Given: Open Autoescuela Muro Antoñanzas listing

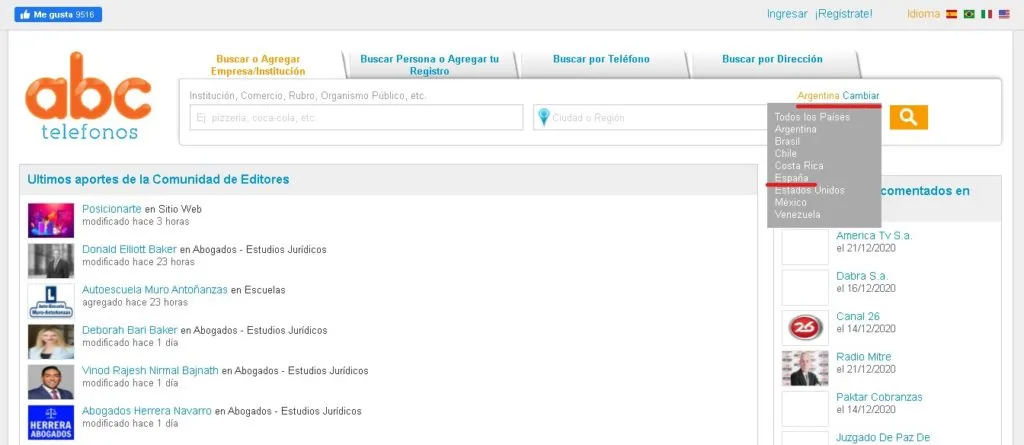Looking at the screenshot, I should [x=154, y=290].
